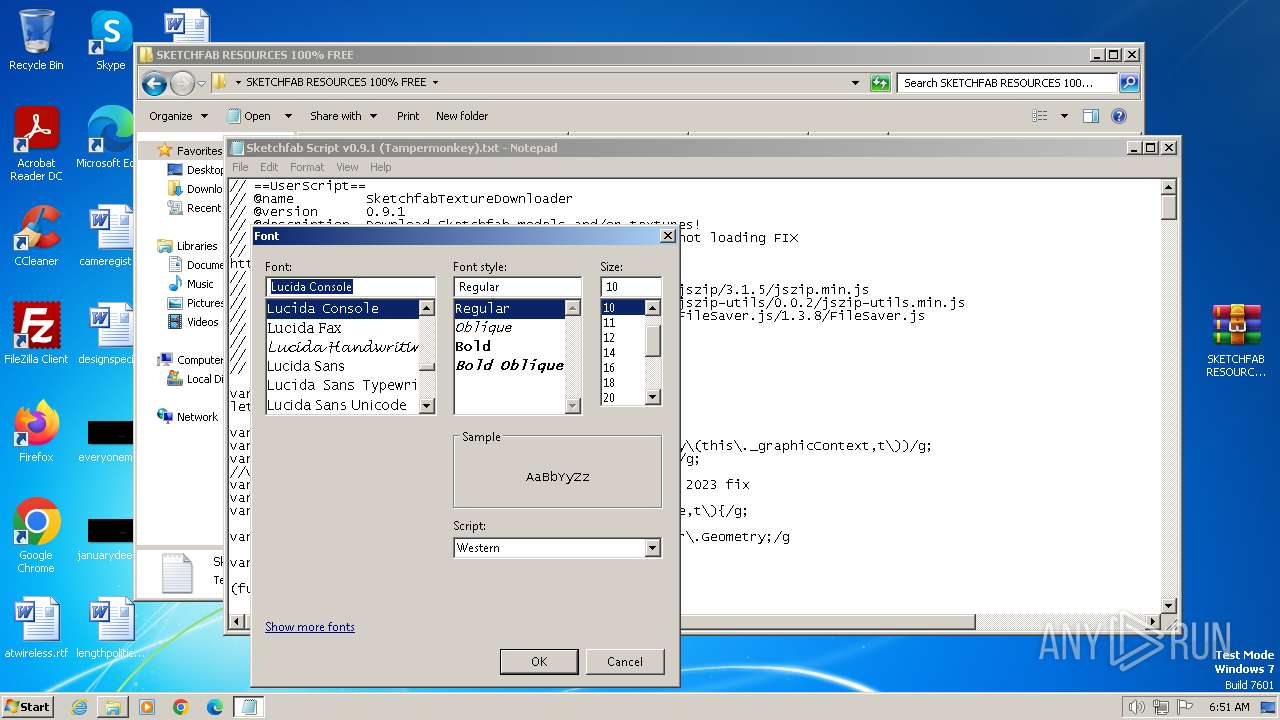Confirm font with OK button

coord(539,661)
